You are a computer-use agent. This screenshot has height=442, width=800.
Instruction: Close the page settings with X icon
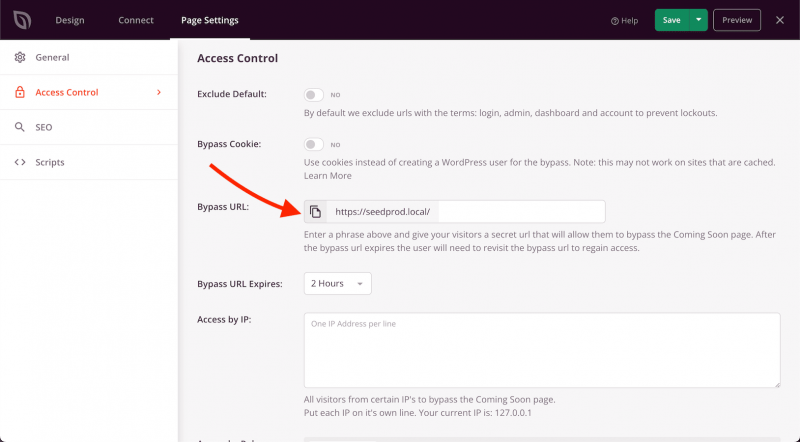point(780,20)
